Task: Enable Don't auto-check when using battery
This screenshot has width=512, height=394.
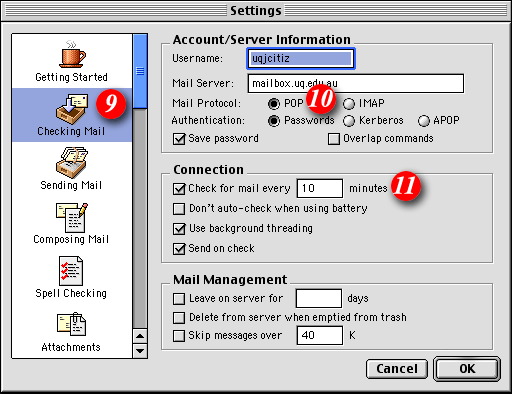Action: click(x=179, y=209)
